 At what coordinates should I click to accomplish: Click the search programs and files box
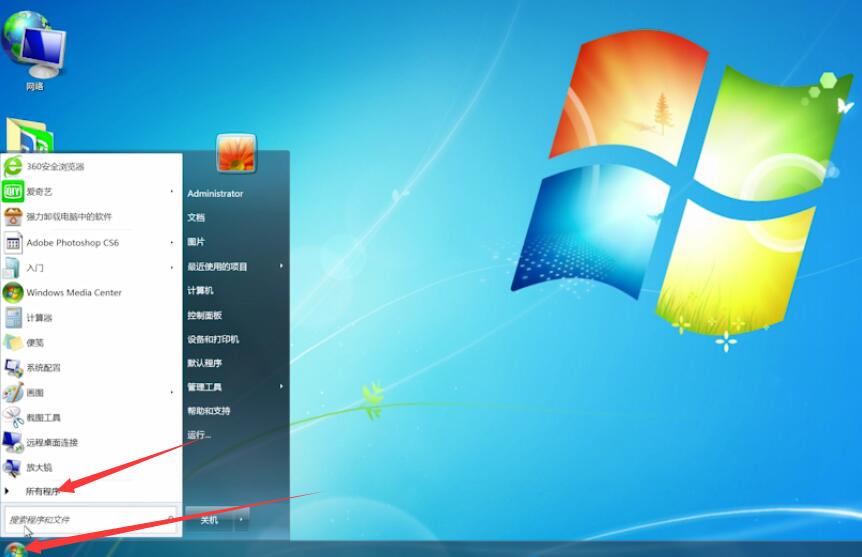(x=91, y=520)
